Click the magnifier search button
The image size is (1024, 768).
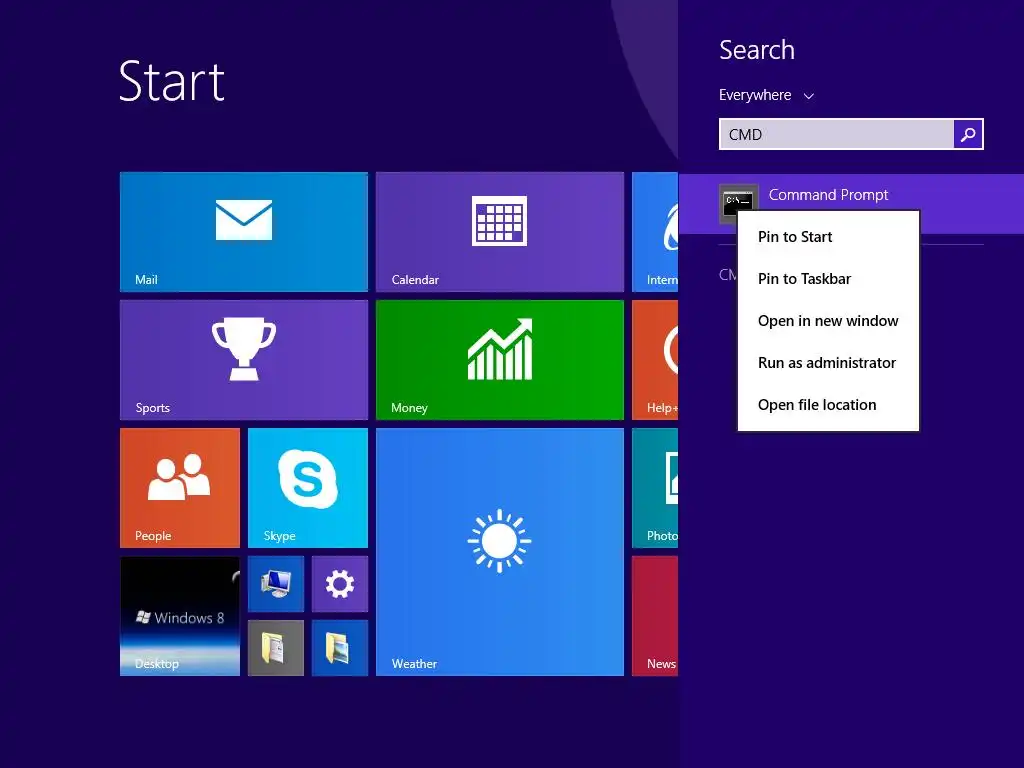(x=968, y=134)
